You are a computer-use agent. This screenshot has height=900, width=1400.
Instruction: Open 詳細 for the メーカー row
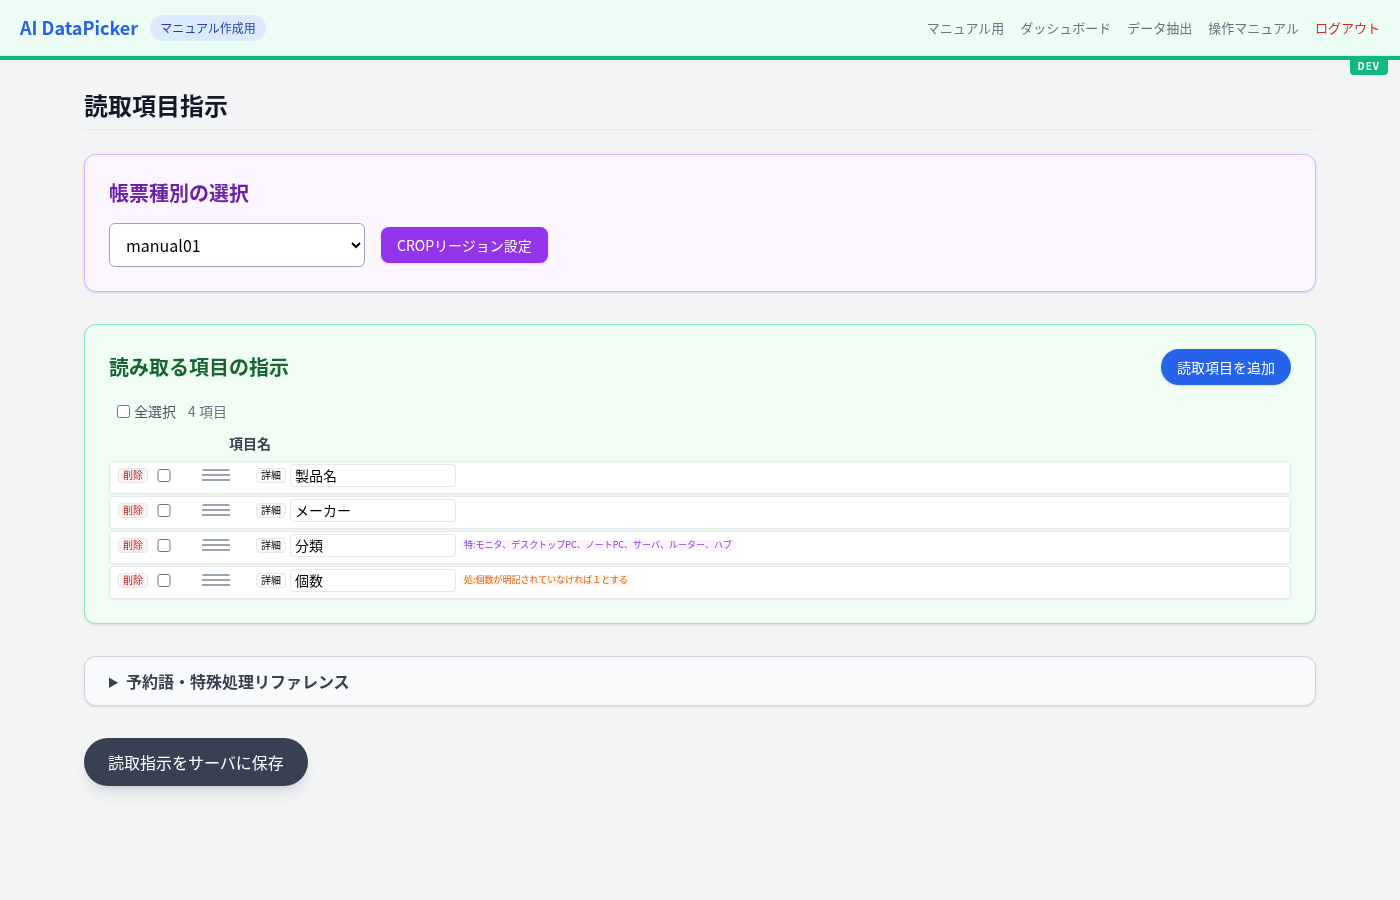click(x=271, y=511)
